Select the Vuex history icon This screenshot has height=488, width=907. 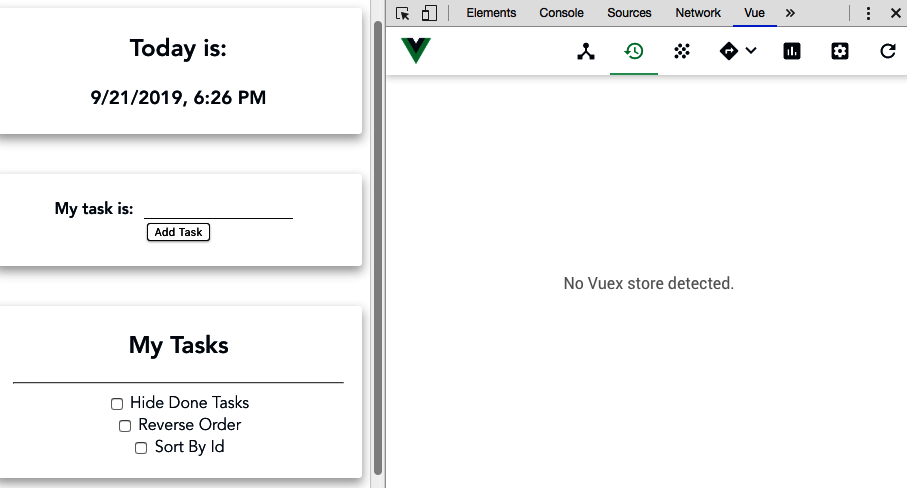coord(633,51)
